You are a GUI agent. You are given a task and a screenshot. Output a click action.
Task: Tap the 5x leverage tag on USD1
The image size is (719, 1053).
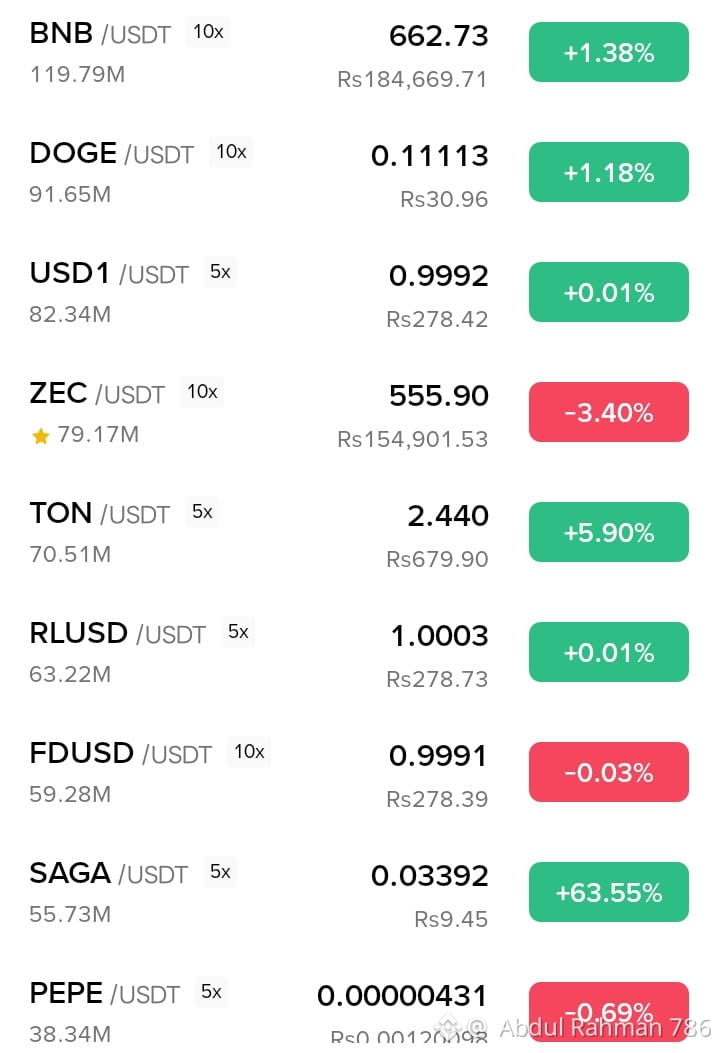pyautogui.click(x=220, y=272)
